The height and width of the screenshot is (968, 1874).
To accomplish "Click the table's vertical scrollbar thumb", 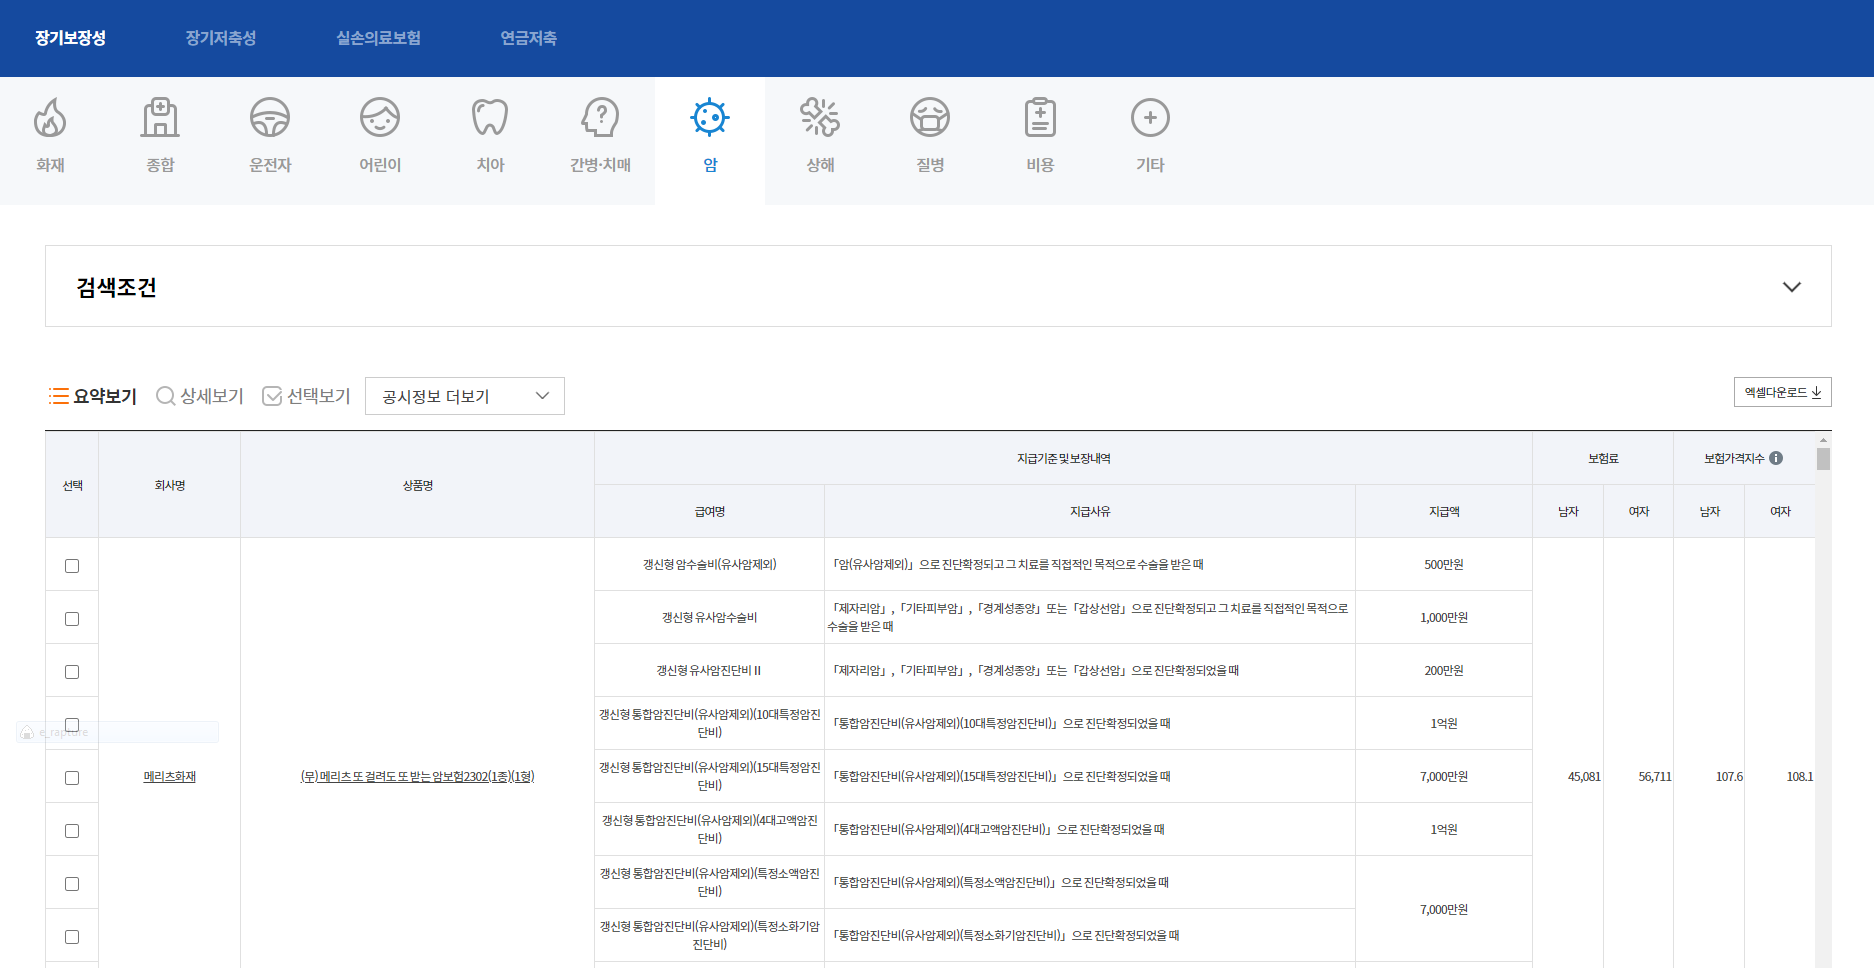I will (x=1823, y=459).
